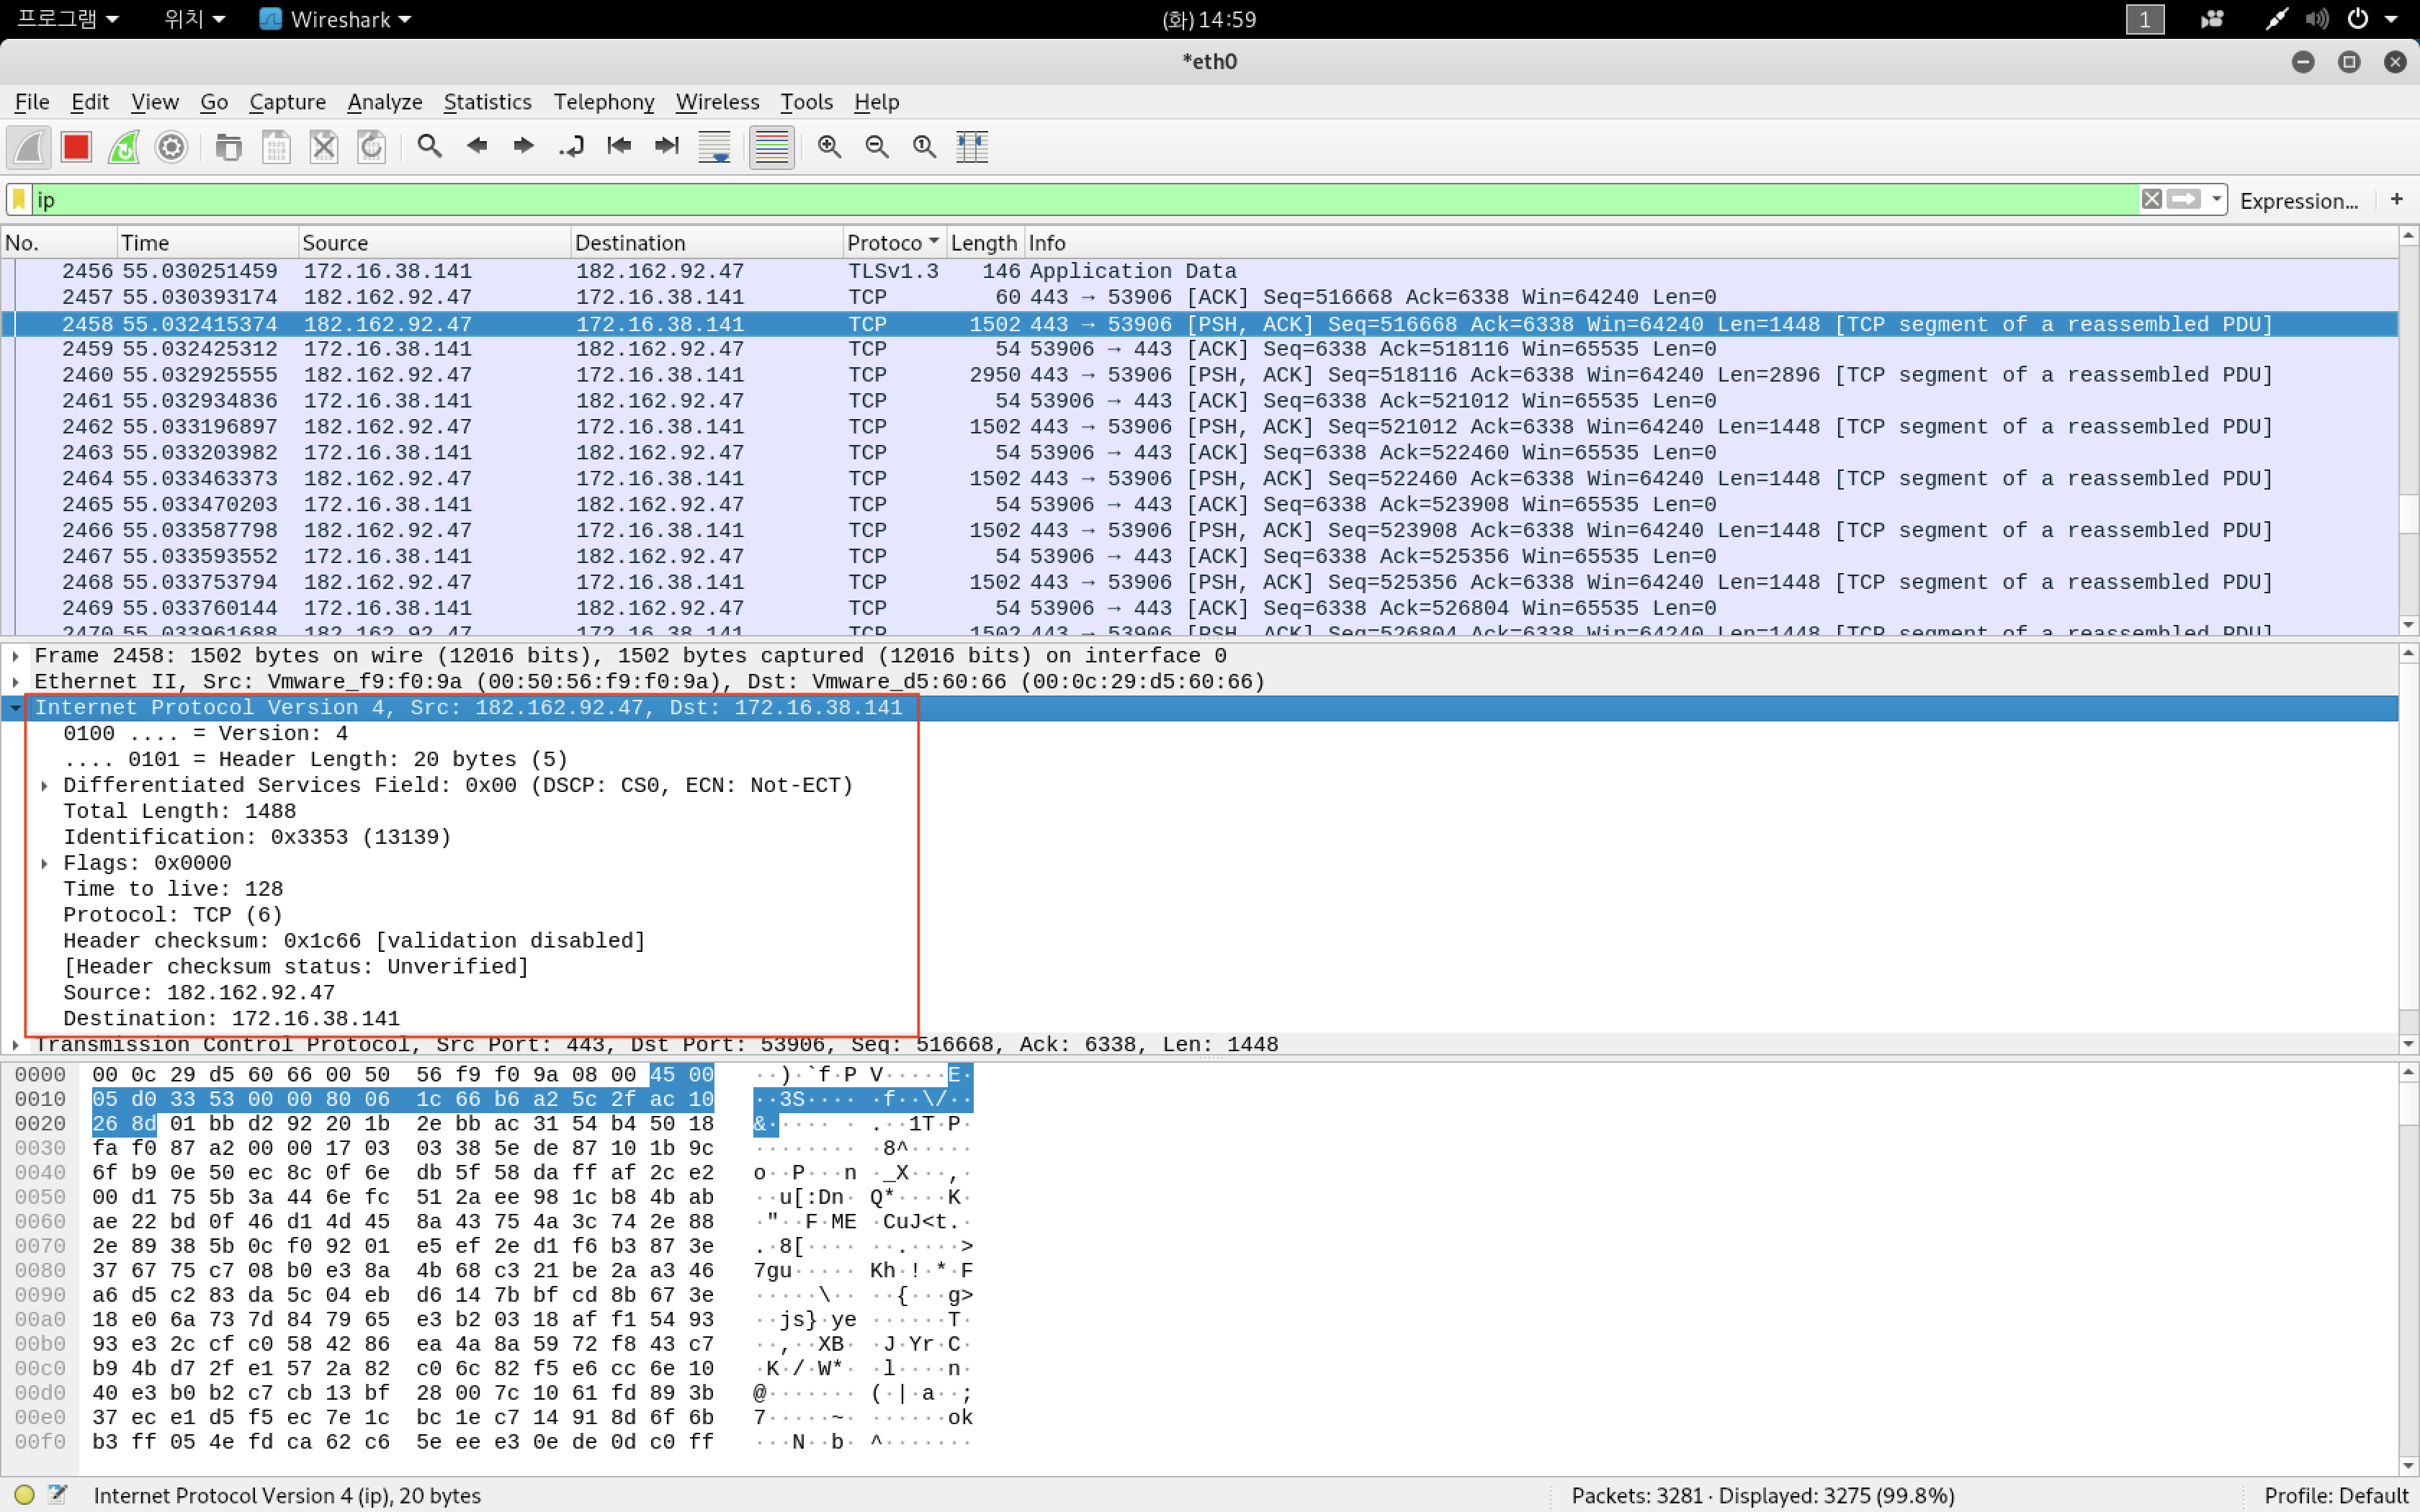The image size is (2420, 1512).
Task: Click the Resize columns icon
Action: tap(971, 147)
